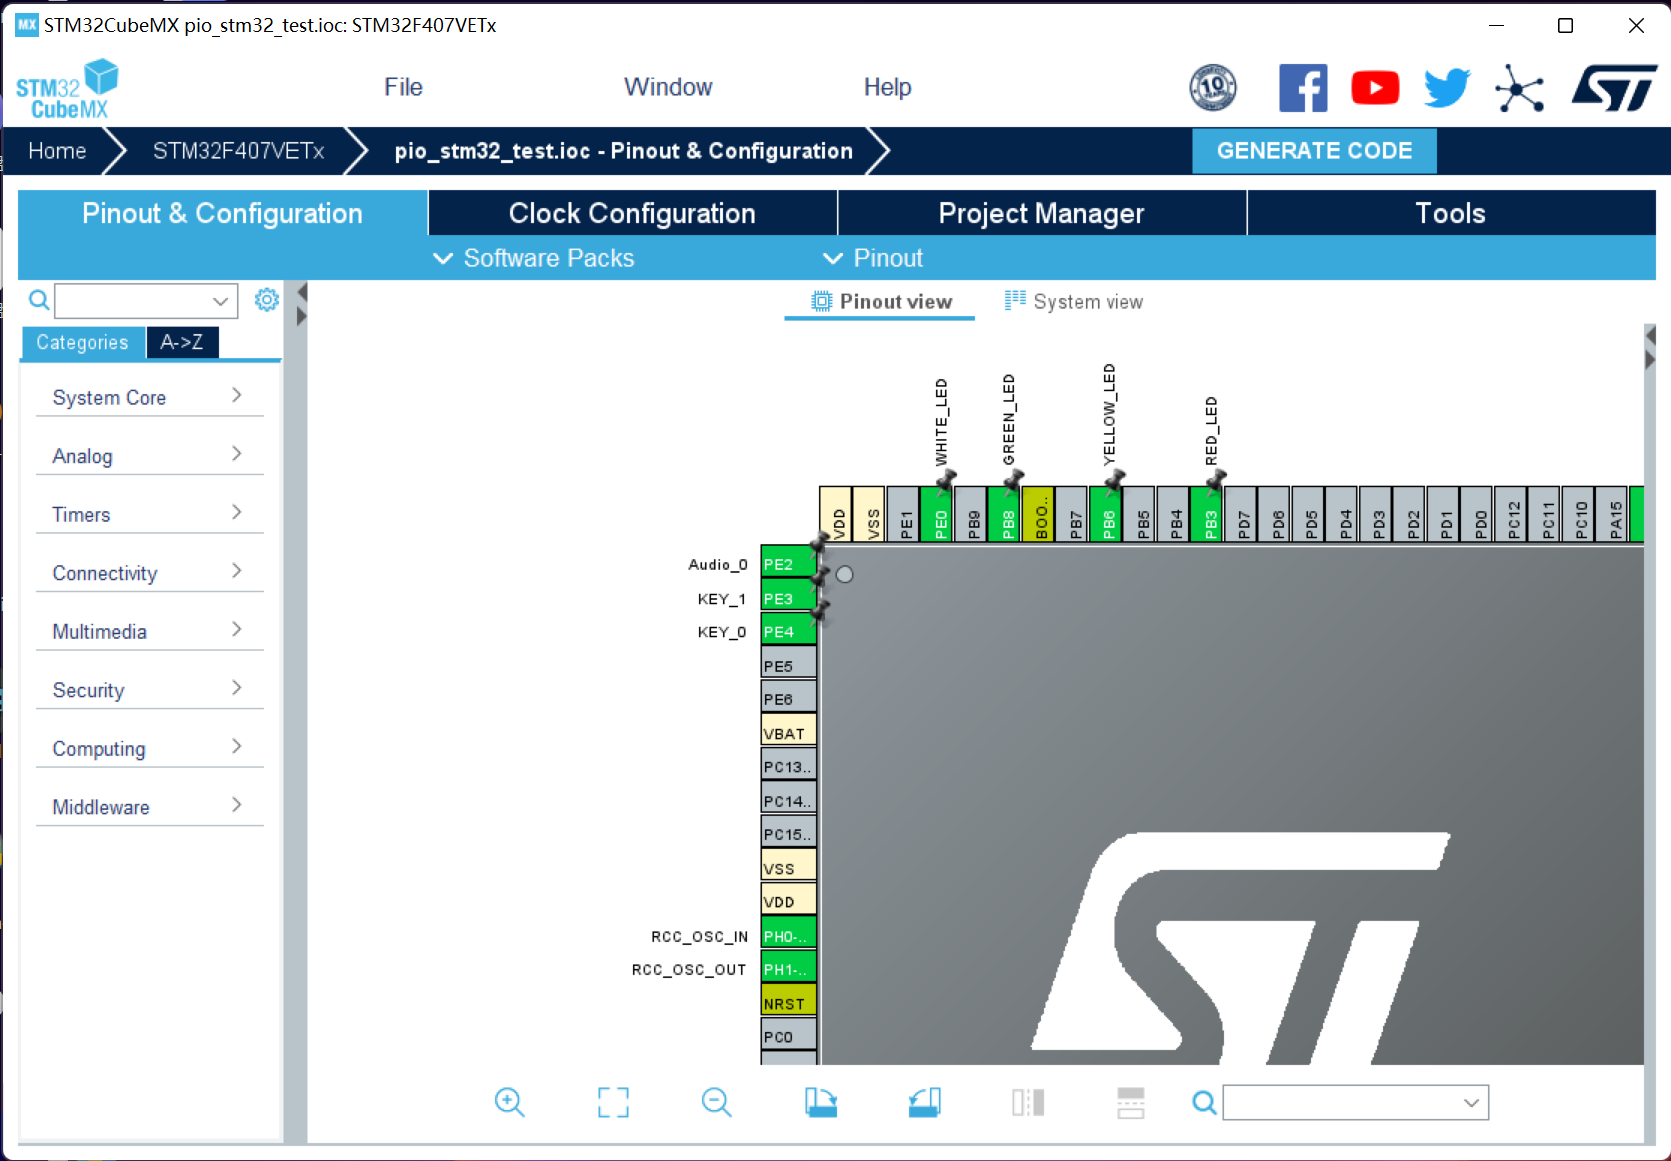Click the ST community network icon
The image size is (1671, 1161).
click(1519, 89)
